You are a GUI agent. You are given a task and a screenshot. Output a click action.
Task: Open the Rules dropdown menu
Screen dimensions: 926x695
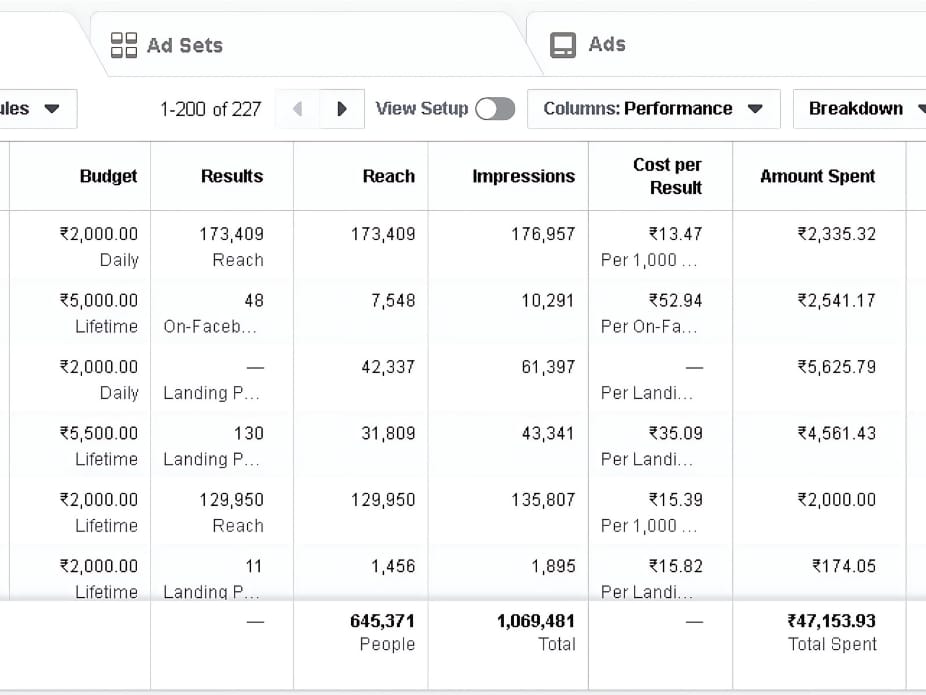click(x=38, y=109)
